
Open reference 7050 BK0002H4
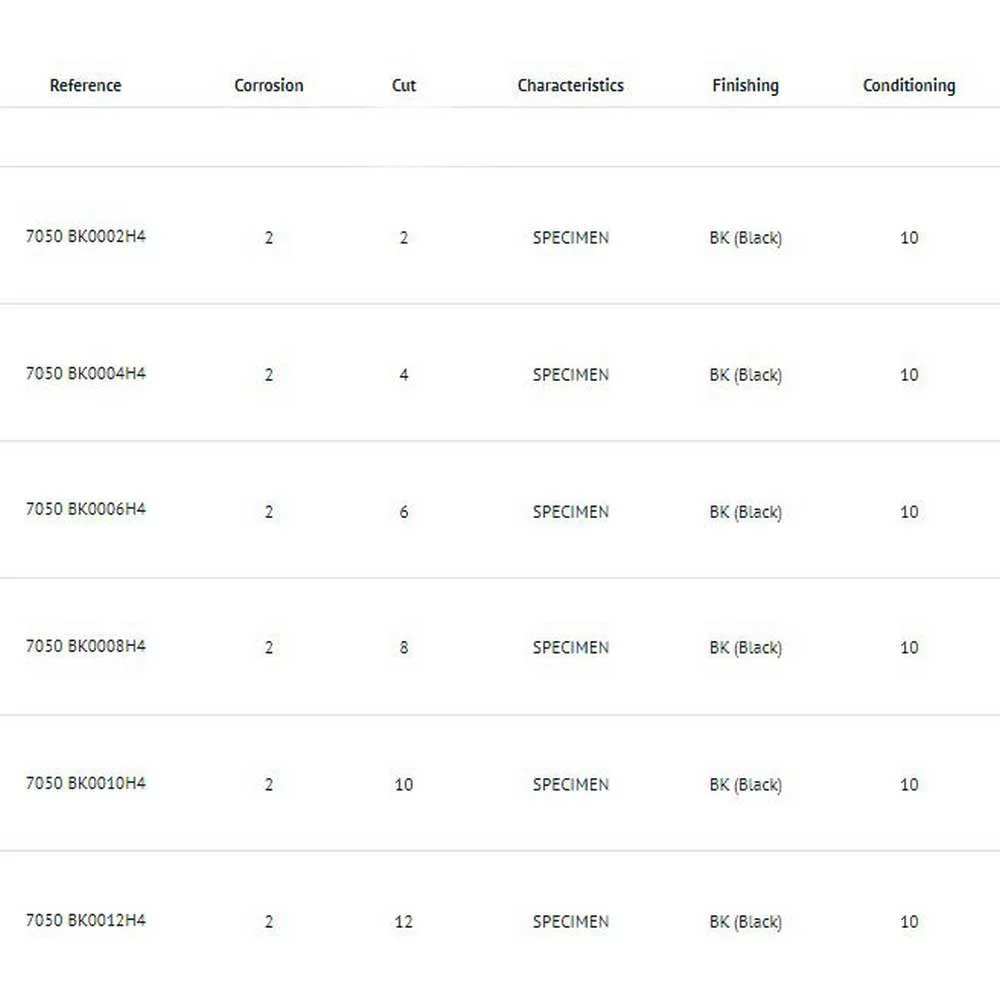pos(85,237)
